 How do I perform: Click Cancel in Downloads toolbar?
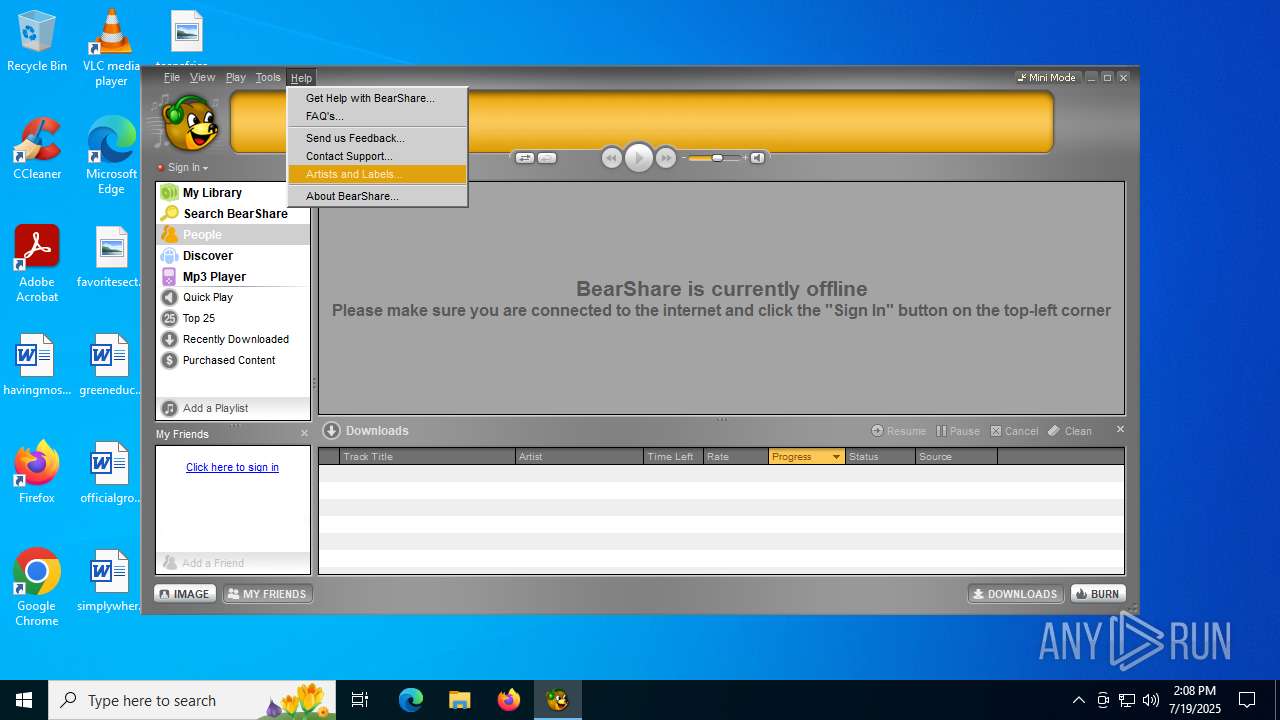coord(1014,431)
